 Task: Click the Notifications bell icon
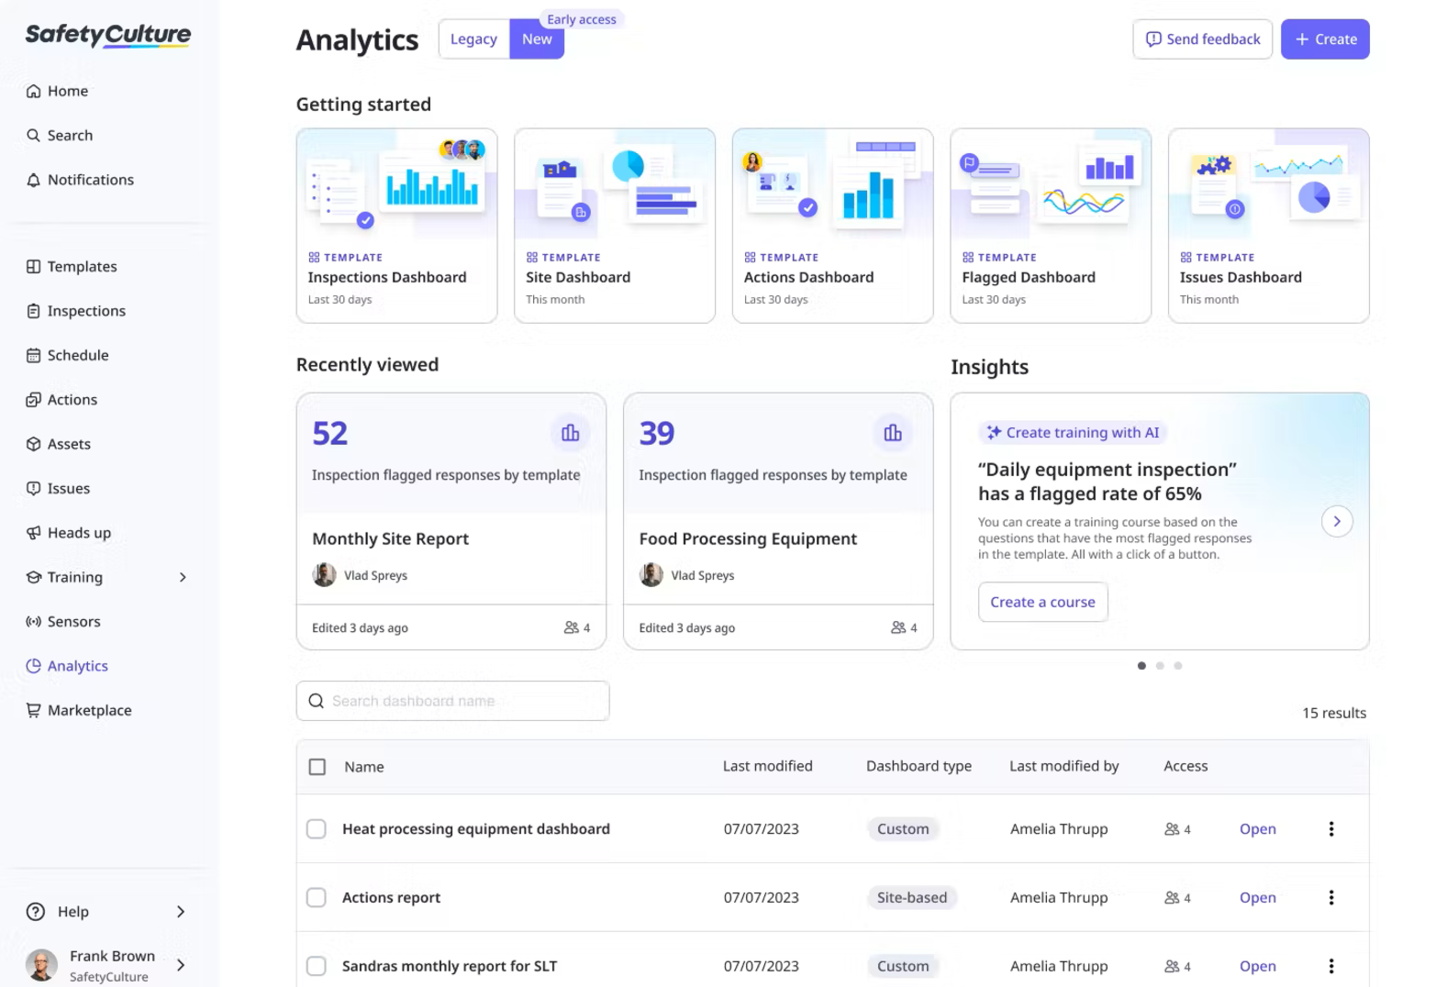tap(33, 180)
